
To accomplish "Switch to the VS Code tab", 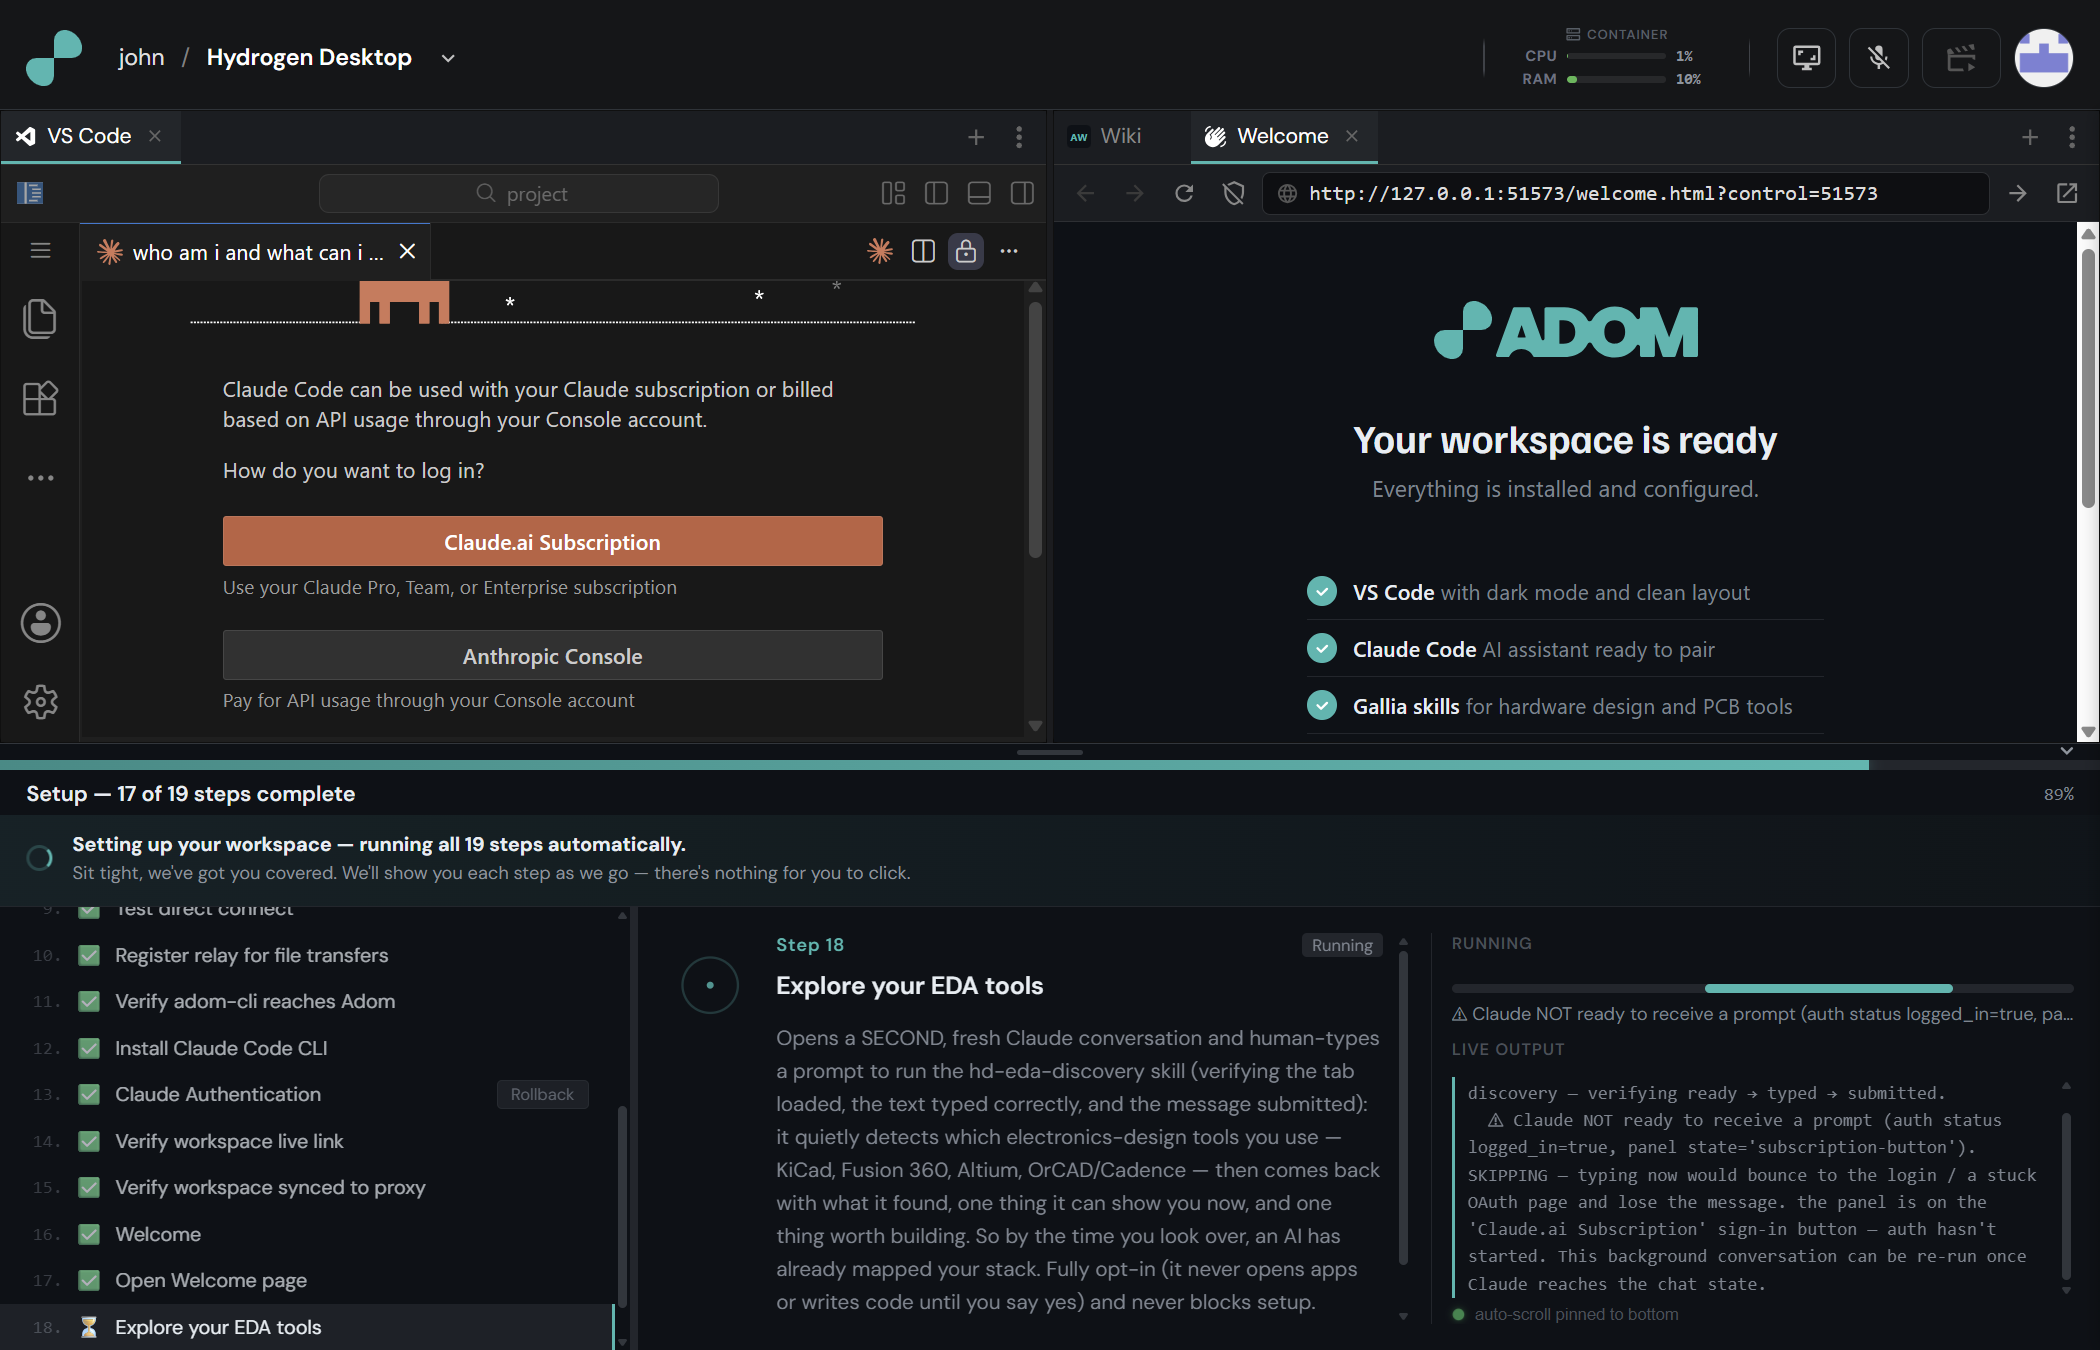I will [90, 136].
